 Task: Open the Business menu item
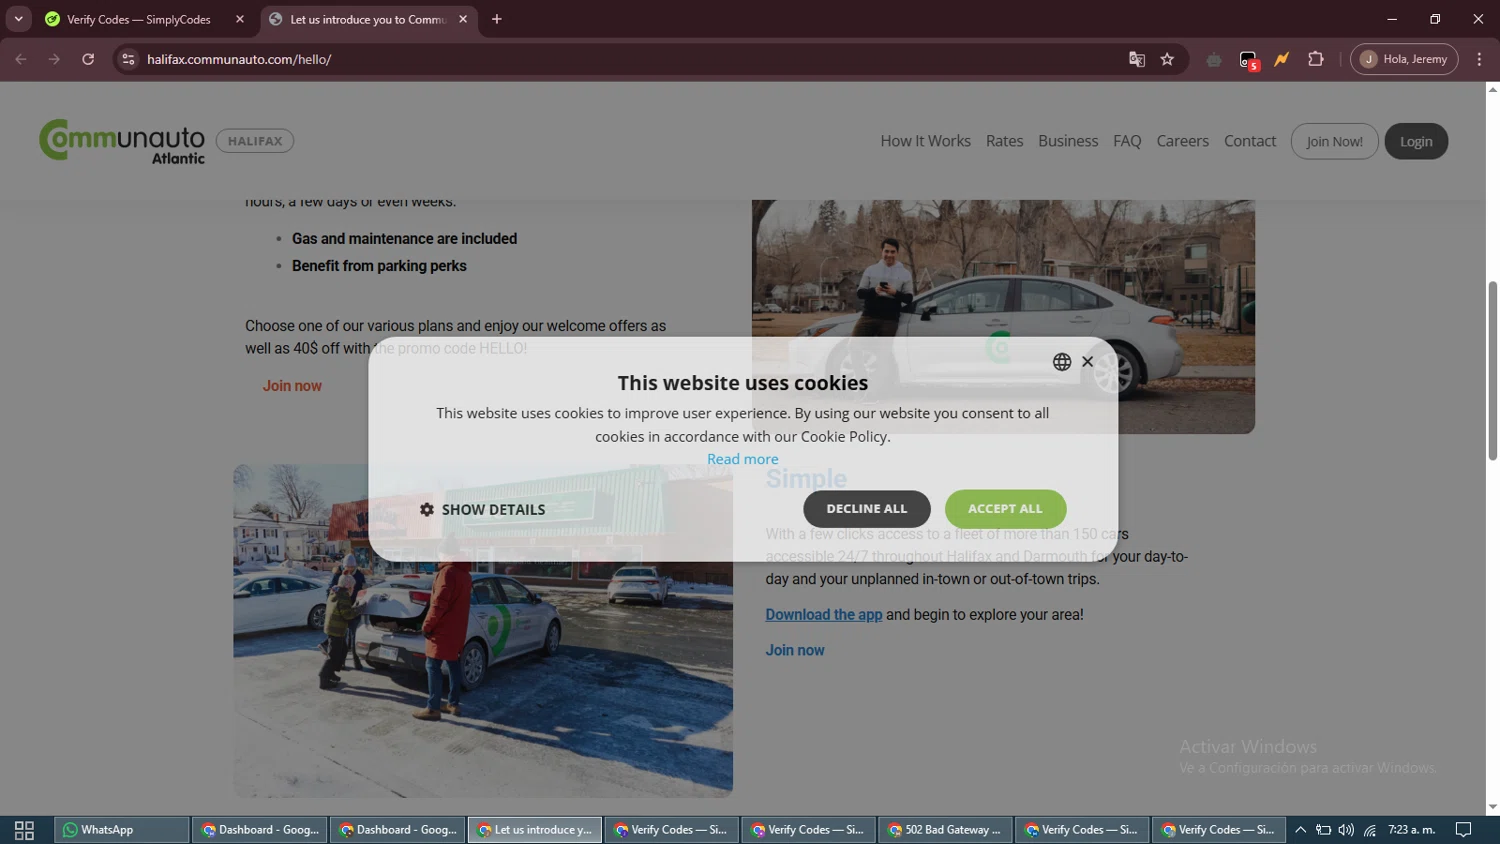tap(1068, 141)
